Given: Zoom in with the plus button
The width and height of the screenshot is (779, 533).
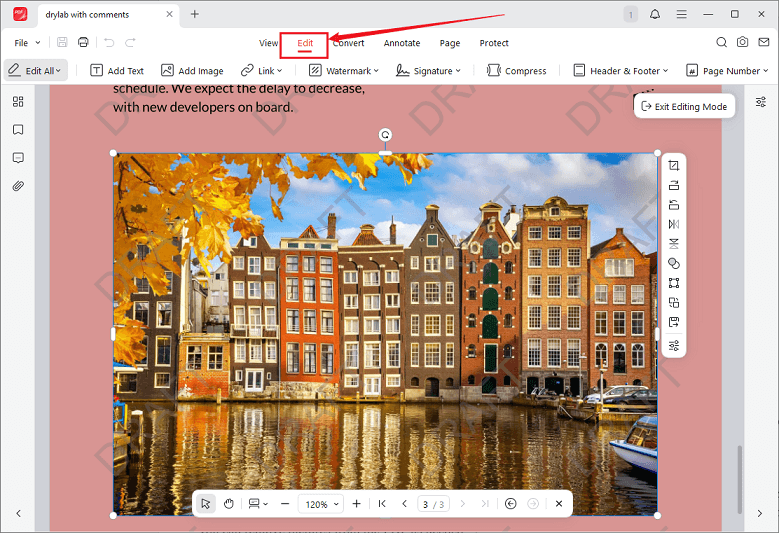Looking at the screenshot, I should pyautogui.click(x=356, y=504).
